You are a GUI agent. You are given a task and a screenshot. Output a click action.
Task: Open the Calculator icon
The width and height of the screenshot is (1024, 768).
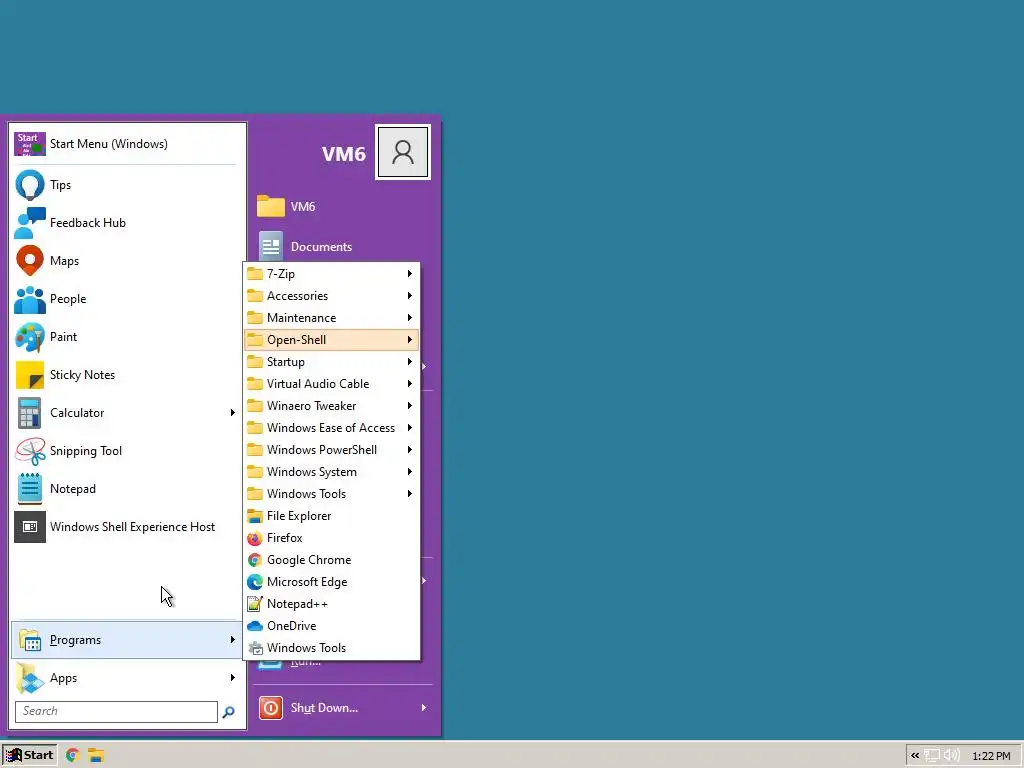[29, 413]
